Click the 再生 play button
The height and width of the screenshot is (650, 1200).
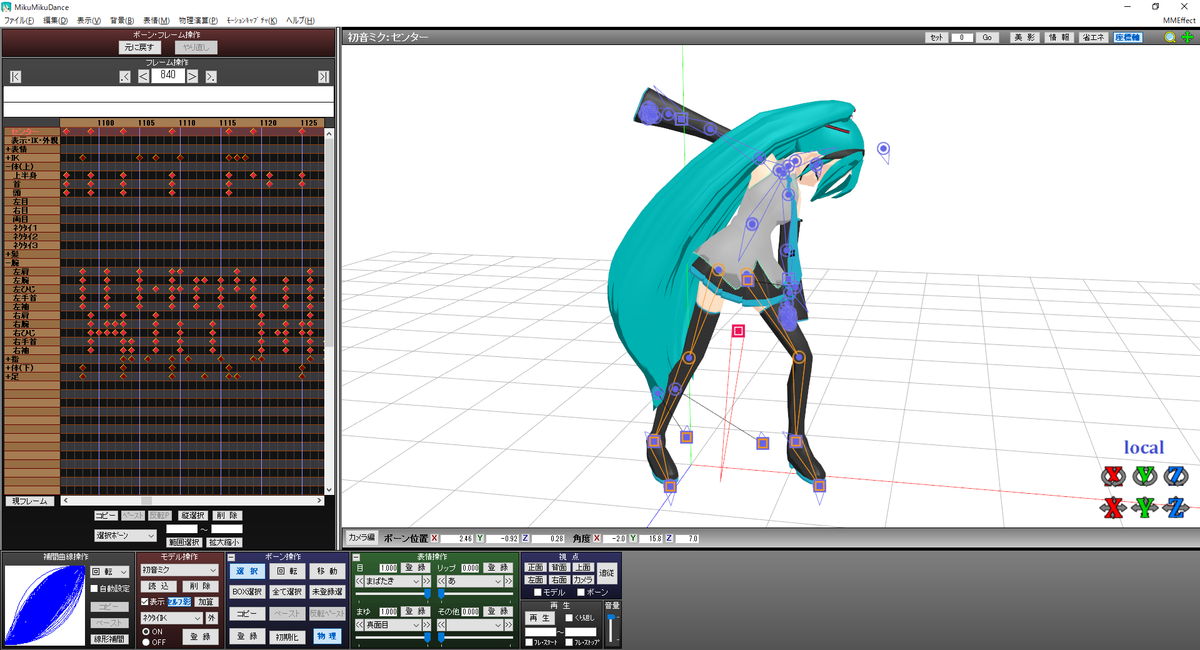pos(540,618)
